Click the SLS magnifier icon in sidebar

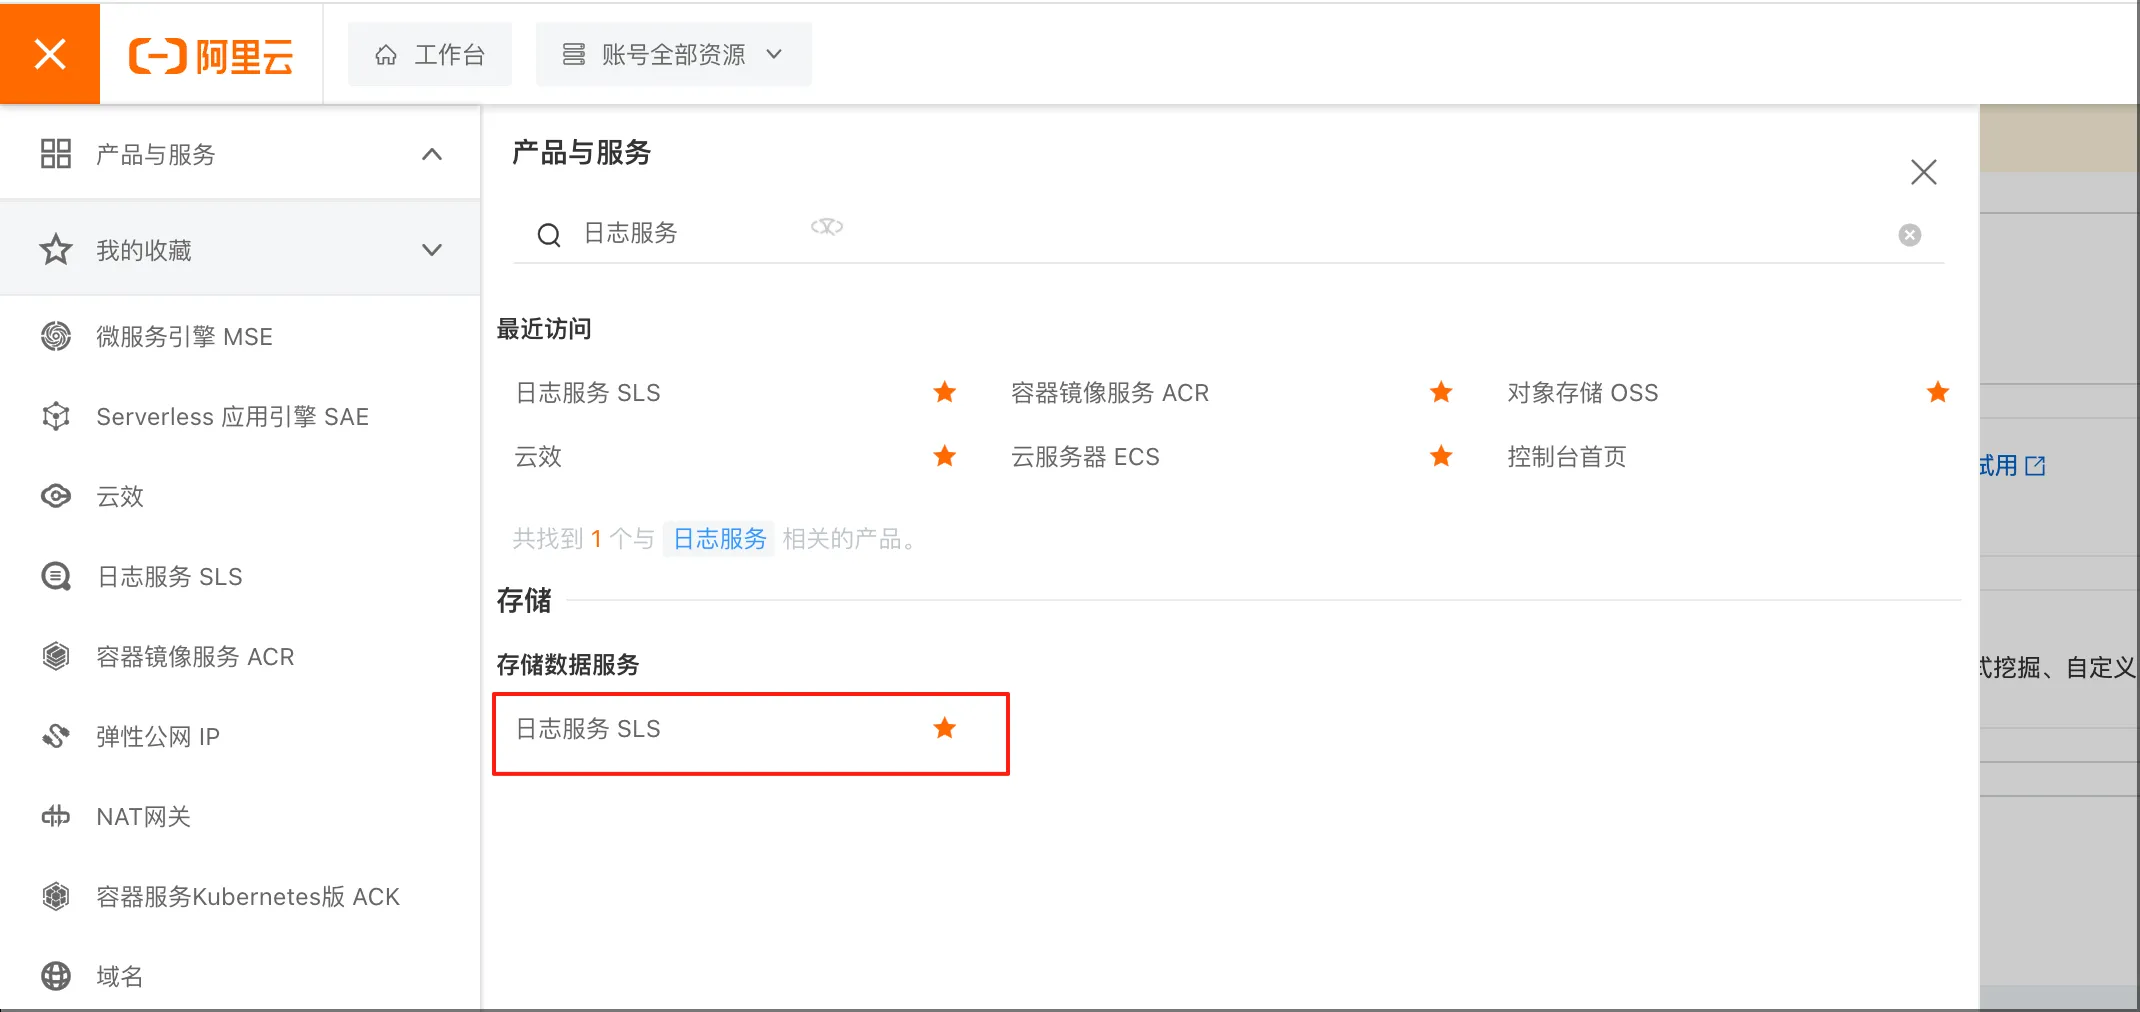pyautogui.click(x=56, y=576)
